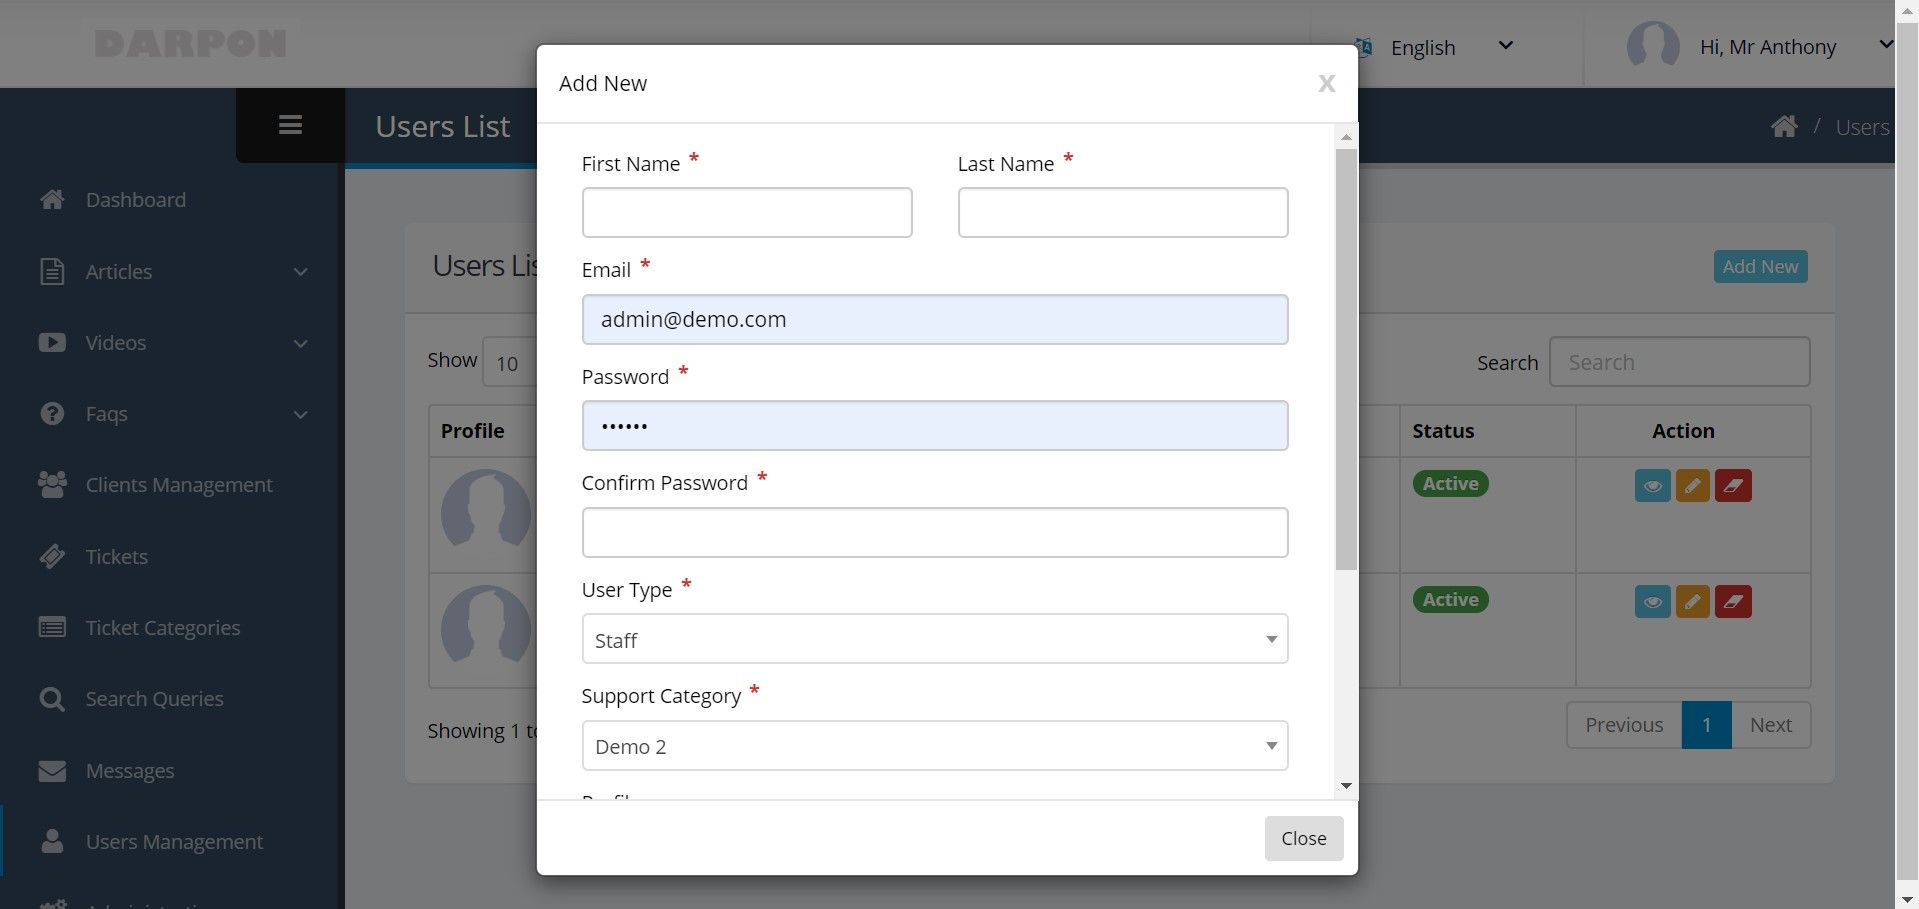Click the Confirm Password field
The image size is (1919, 909).
(934, 533)
